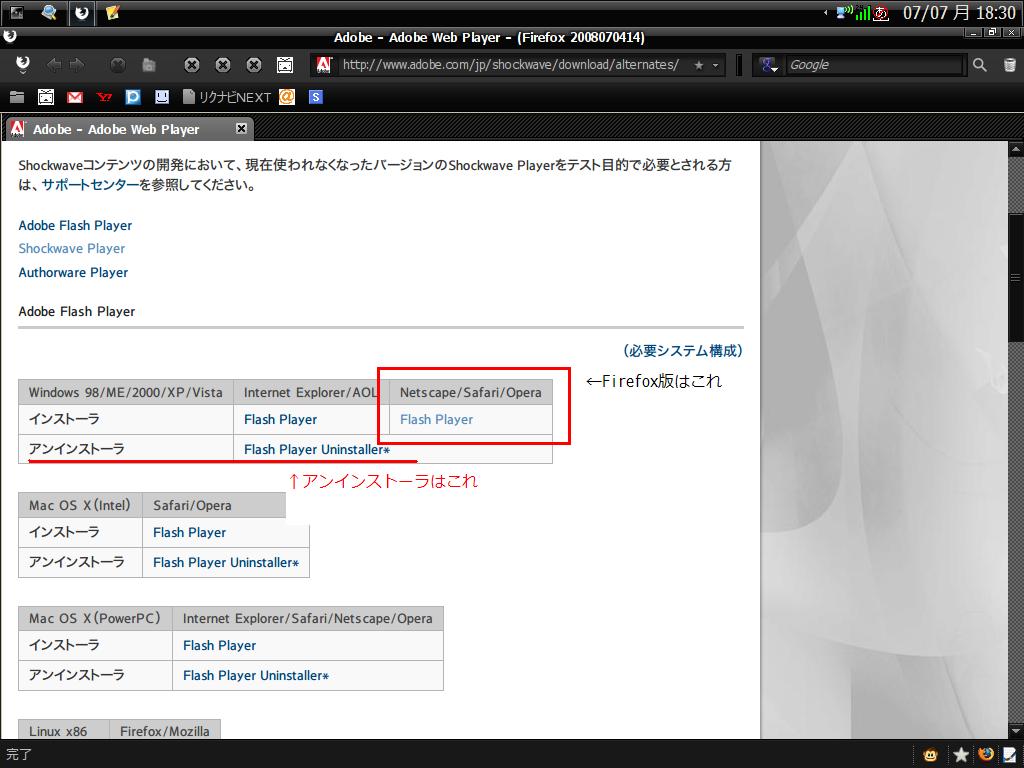Choose a search engine from Google dropdown

[x=768, y=65]
